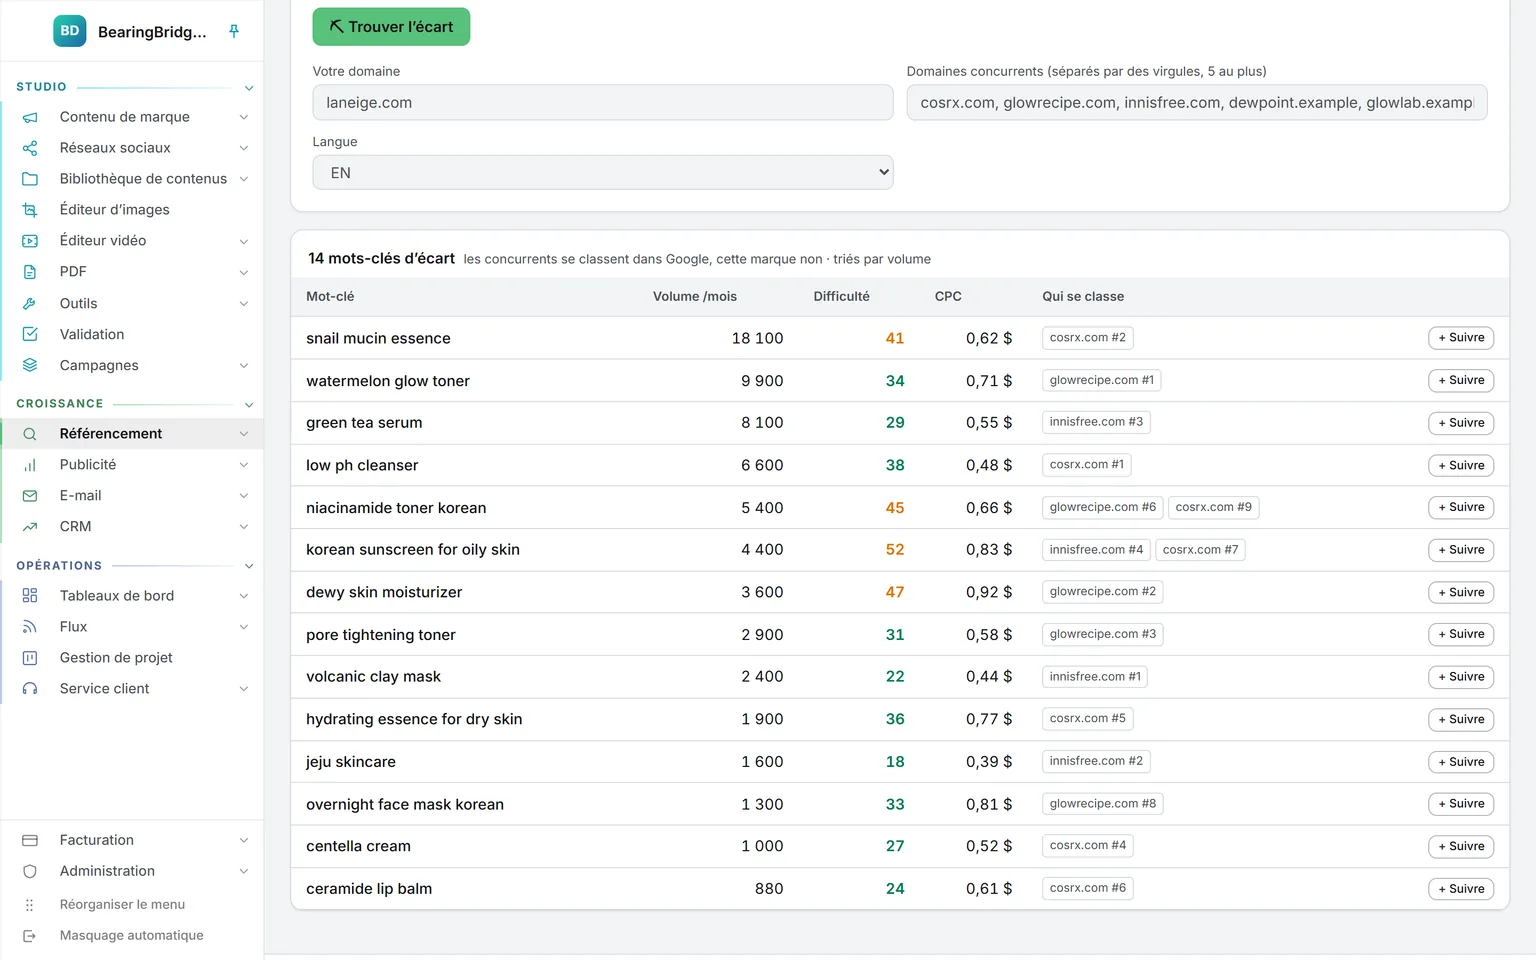1536x960 pixels.
Task: Click the Votre domaine input field
Action: (x=603, y=102)
